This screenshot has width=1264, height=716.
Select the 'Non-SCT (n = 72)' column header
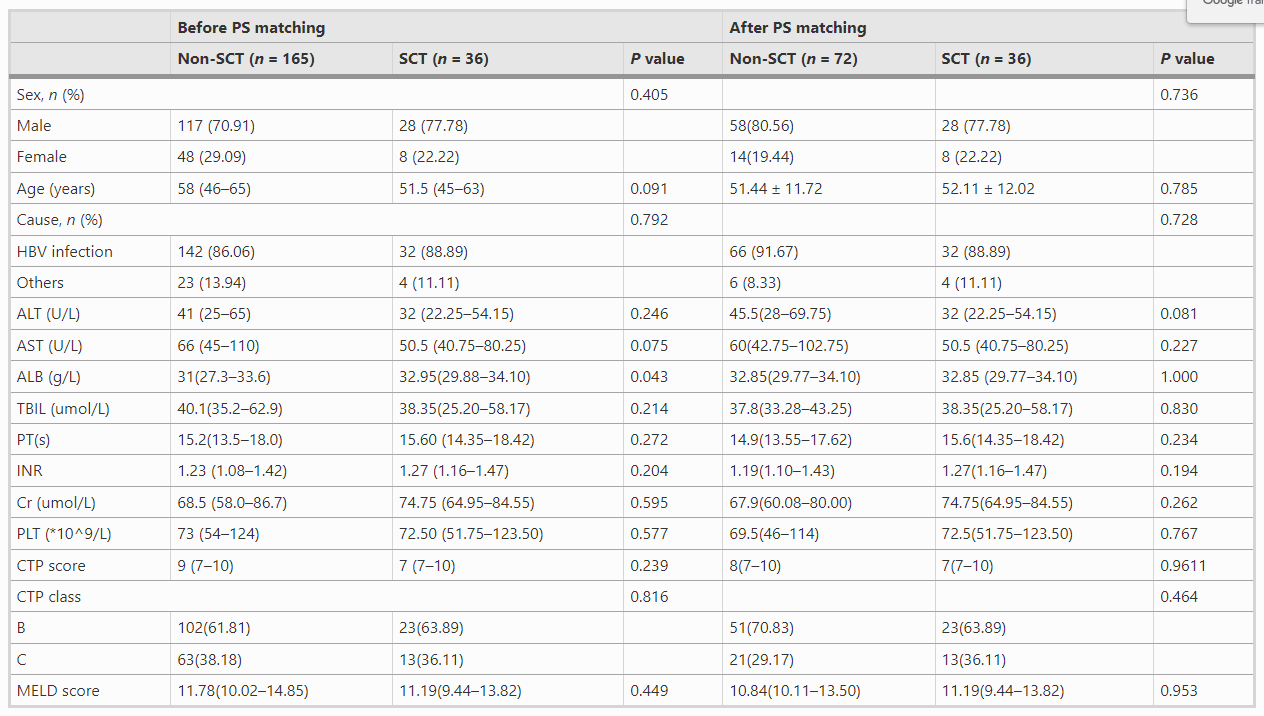coord(793,59)
